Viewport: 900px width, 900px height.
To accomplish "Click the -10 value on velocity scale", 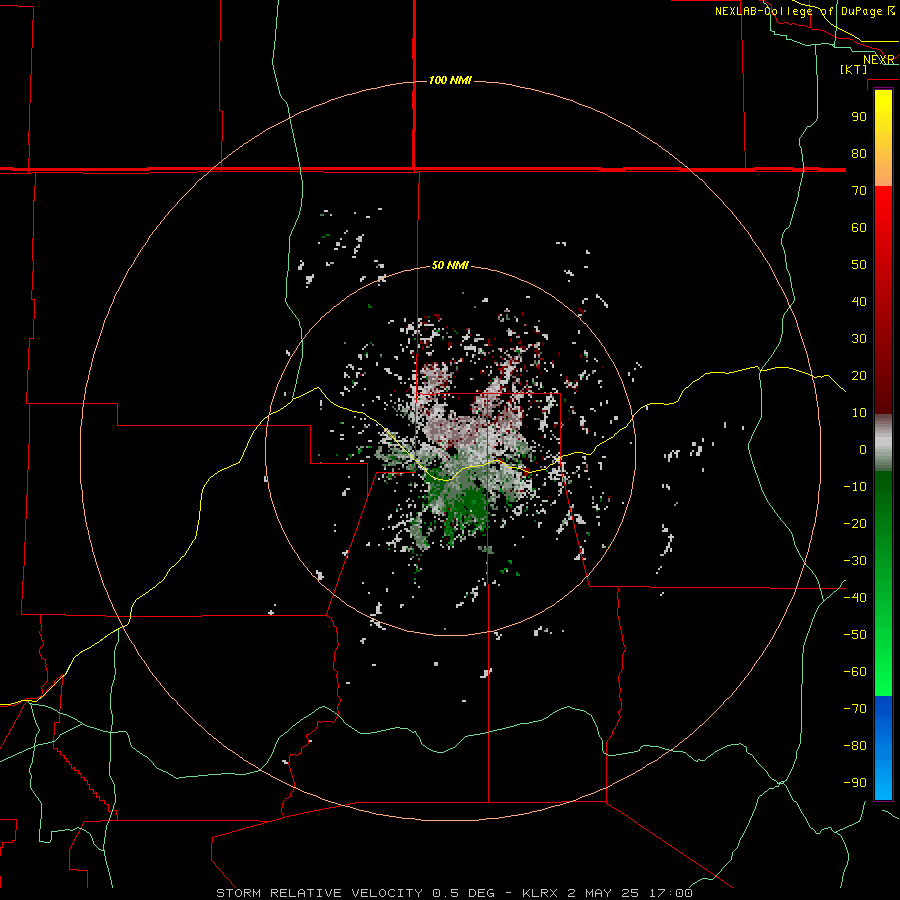I will tap(855, 487).
